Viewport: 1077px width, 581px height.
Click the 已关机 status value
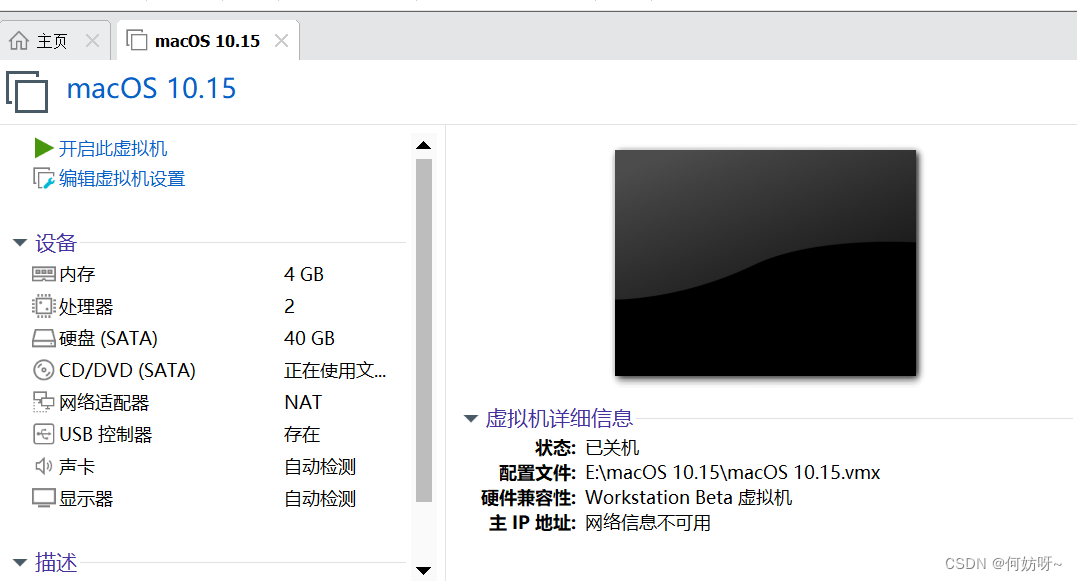[612, 448]
